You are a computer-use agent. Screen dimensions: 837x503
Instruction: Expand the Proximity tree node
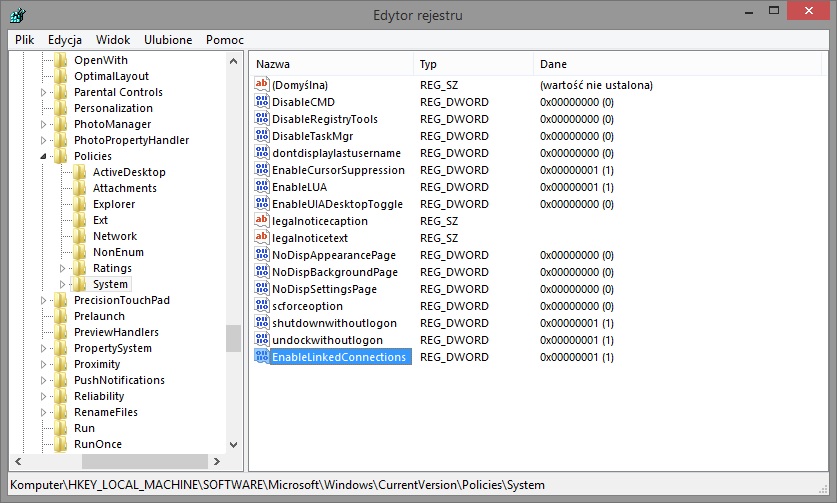point(43,364)
